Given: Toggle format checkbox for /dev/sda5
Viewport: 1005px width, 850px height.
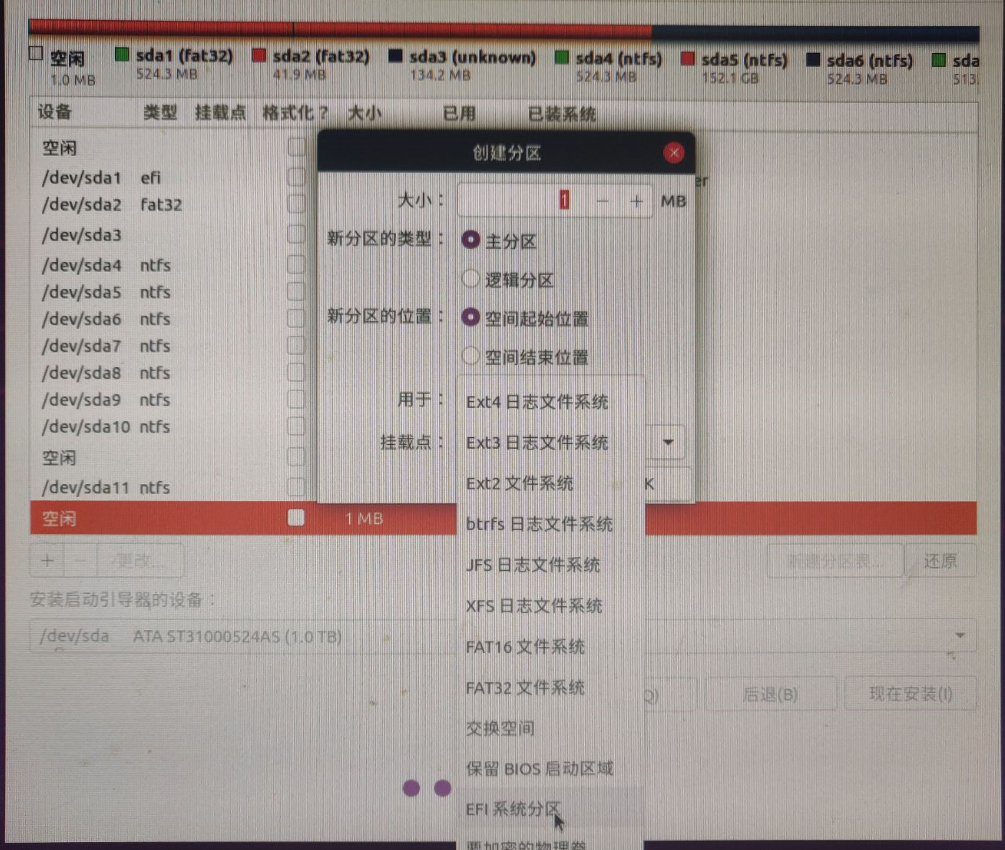Looking at the screenshot, I should (x=296, y=291).
